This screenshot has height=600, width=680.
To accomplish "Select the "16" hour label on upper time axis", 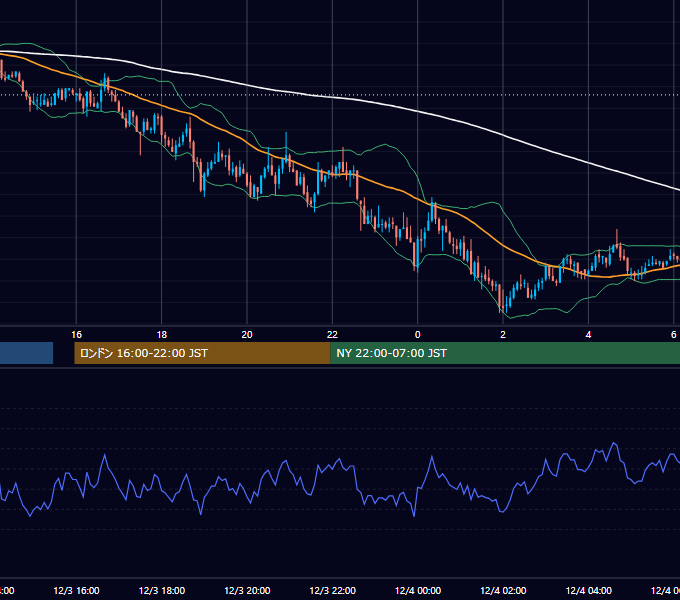I will coord(76,334).
